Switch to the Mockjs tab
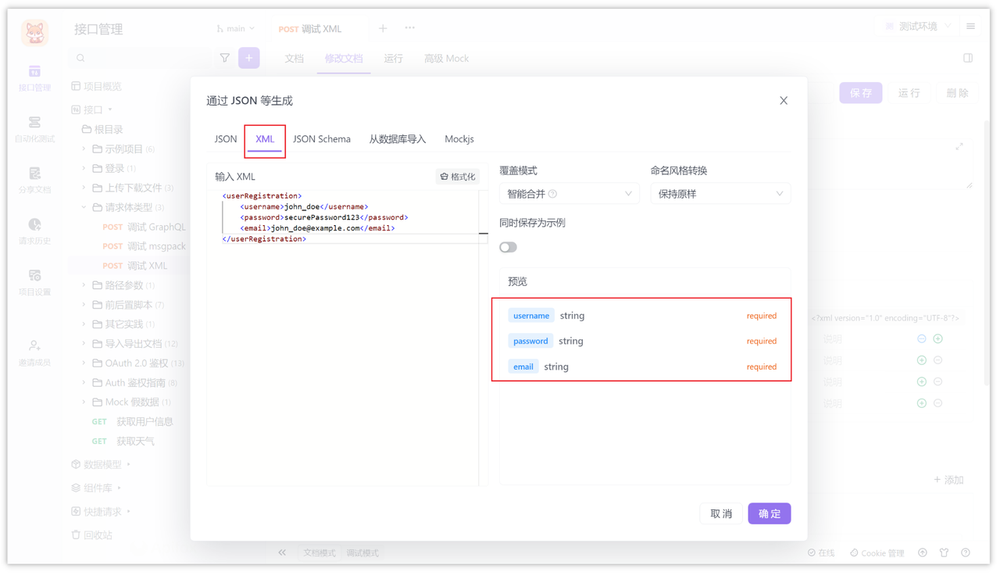Viewport: 1000px width, 576px height. (x=459, y=139)
